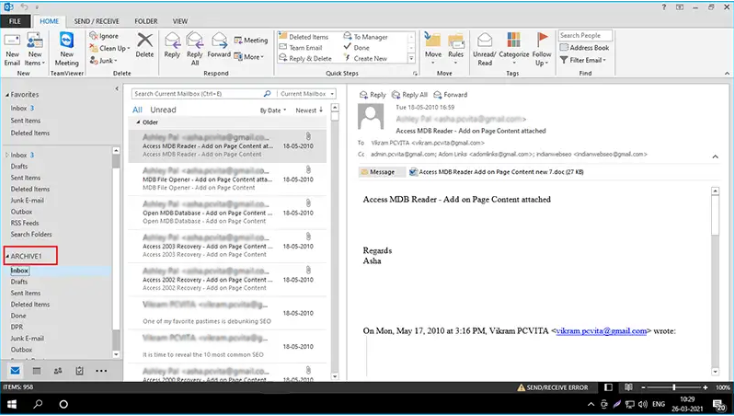Switch to the SEND / RECEIVE tab

(x=96, y=21)
